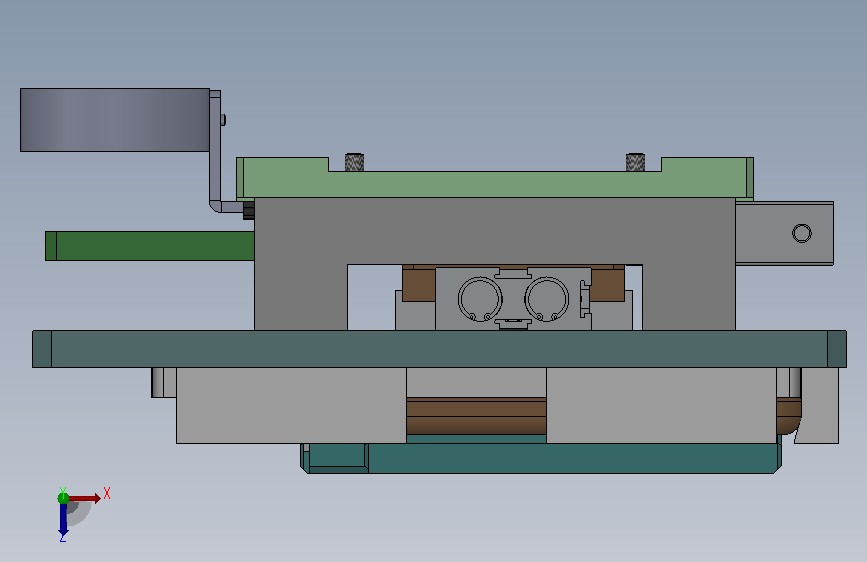Select the left pin beneath the base plate
The width and height of the screenshot is (867, 562).
[x=157, y=382]
